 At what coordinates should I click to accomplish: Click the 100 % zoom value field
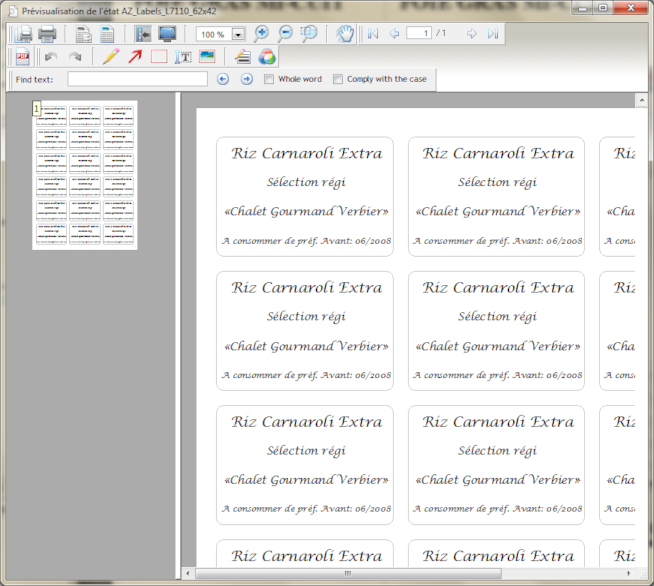pyautogui.click(x=214, y=34)
